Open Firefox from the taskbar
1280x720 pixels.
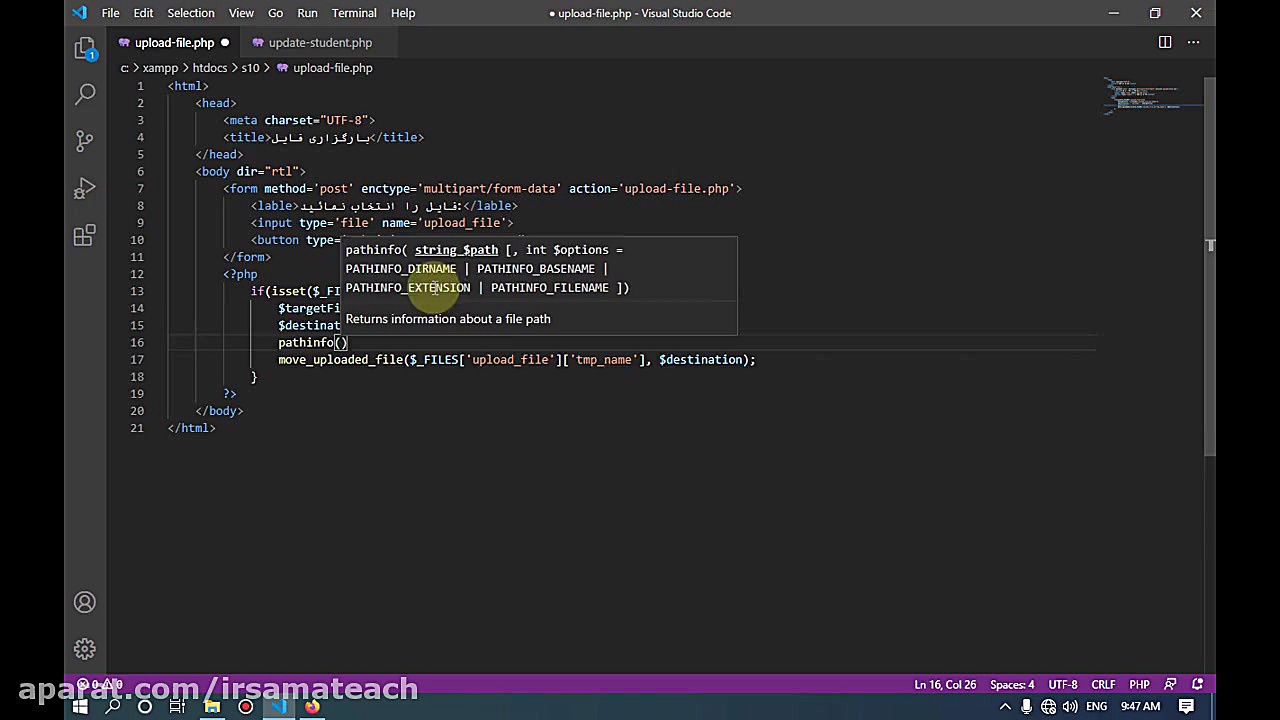tap(312, 707)
